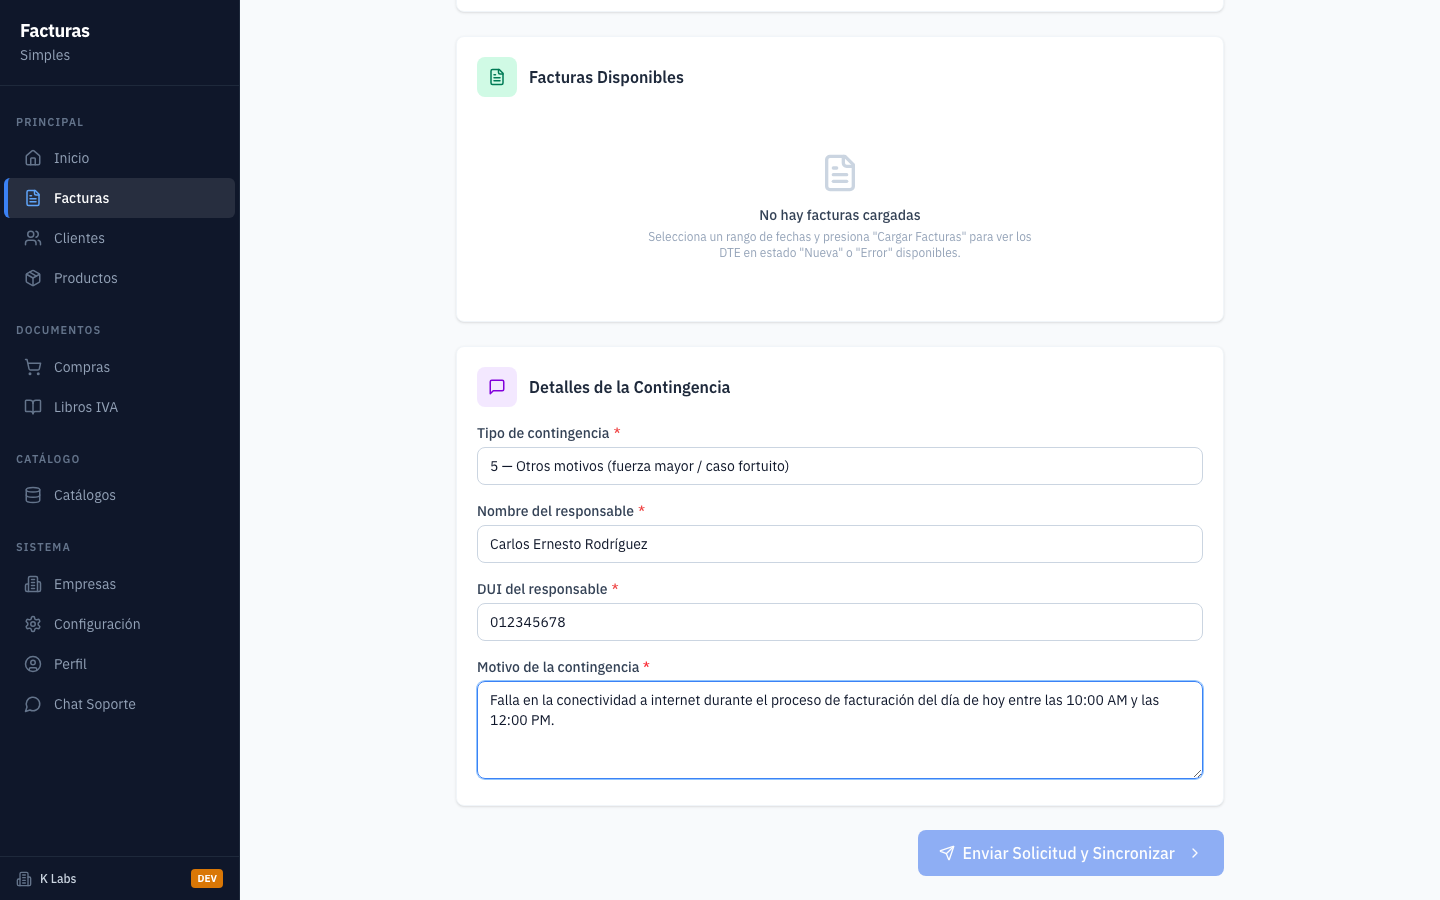This screenshot has width=1440, height=900.
Task: Click the "Detalles de la Contingencia" heading
Action: point(629,387)
